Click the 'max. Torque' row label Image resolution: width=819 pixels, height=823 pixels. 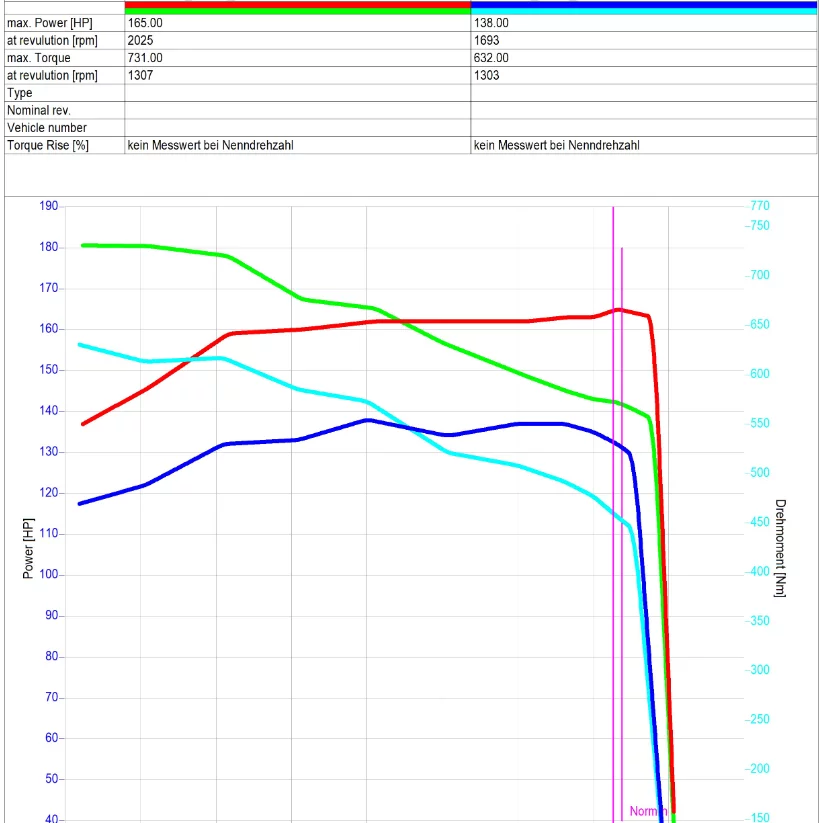[39, 58]
